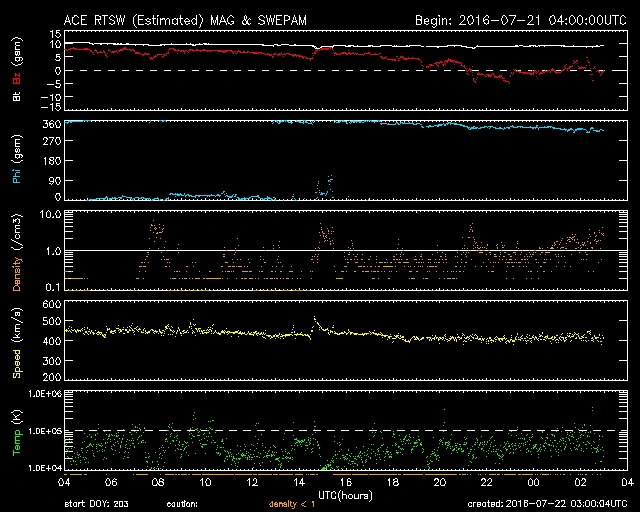Click the Phi (gsm) axis label
Viewport: 640px width, 512px height.
[15, 162]
